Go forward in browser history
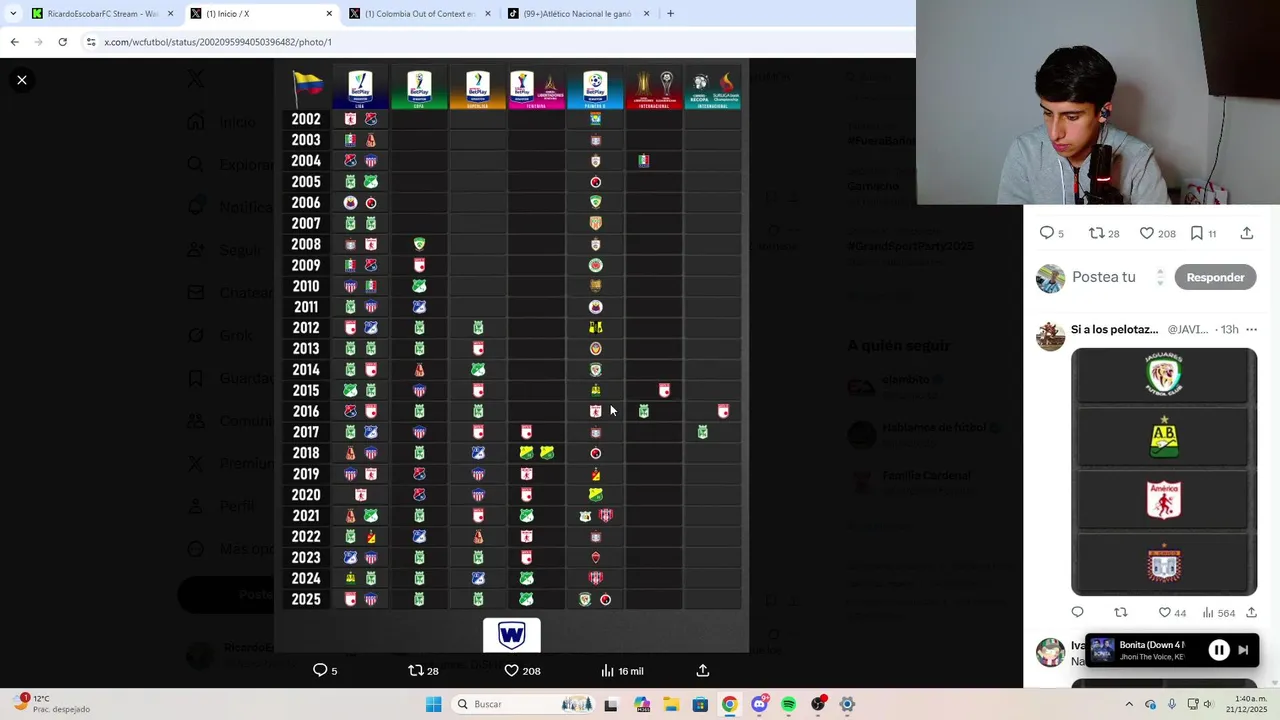The image size is (1280, 720). pos(38,42)
